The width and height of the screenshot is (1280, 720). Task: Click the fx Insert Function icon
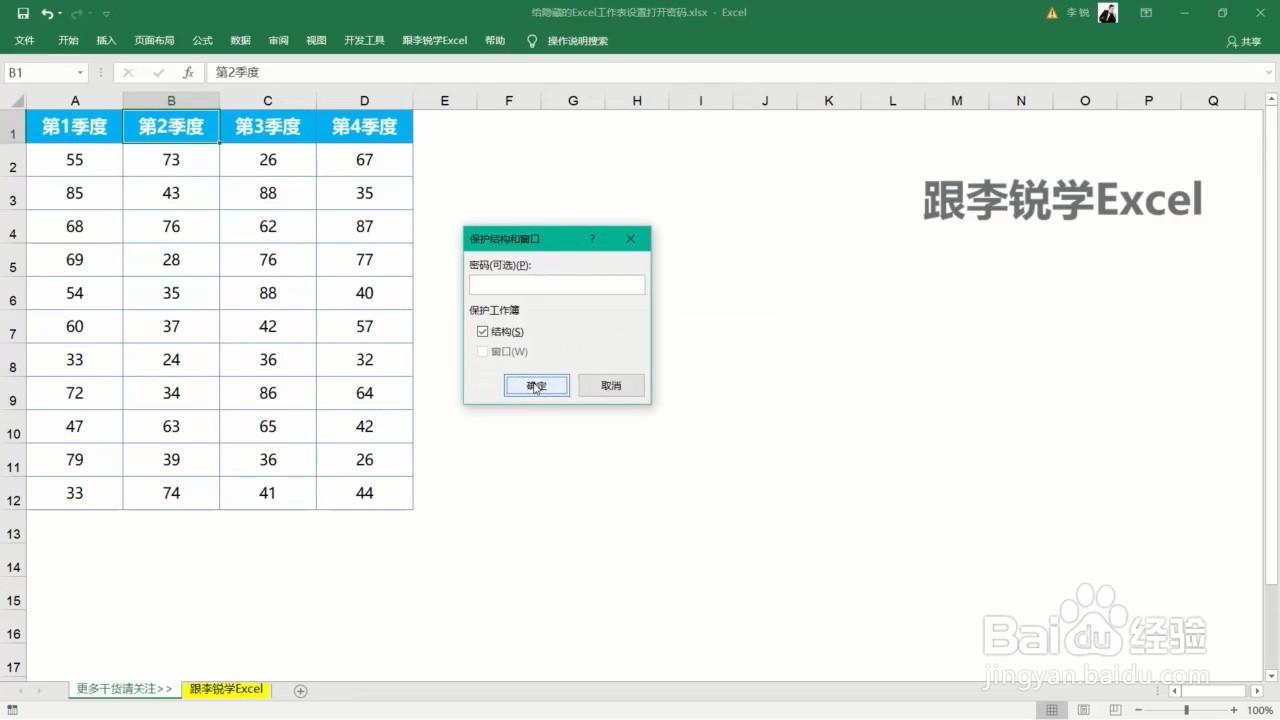click(x=188, y=73)
